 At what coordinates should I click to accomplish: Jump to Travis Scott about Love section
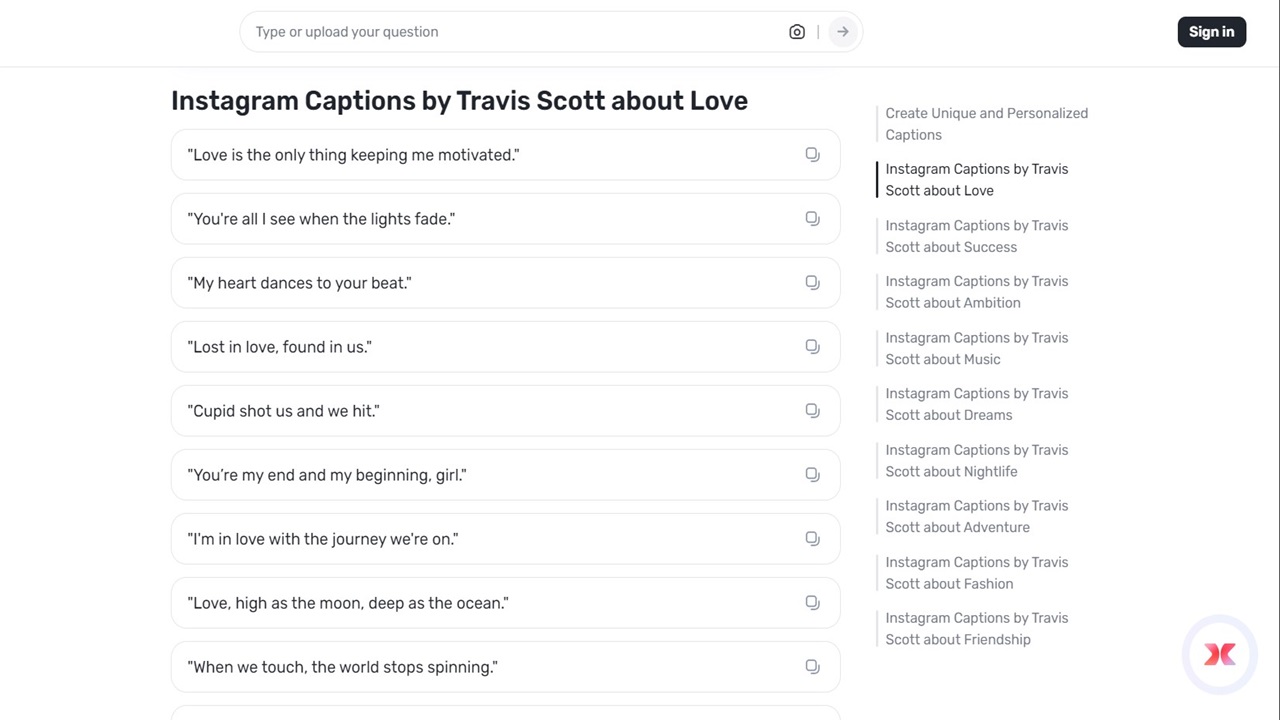[x=976, y=180]
